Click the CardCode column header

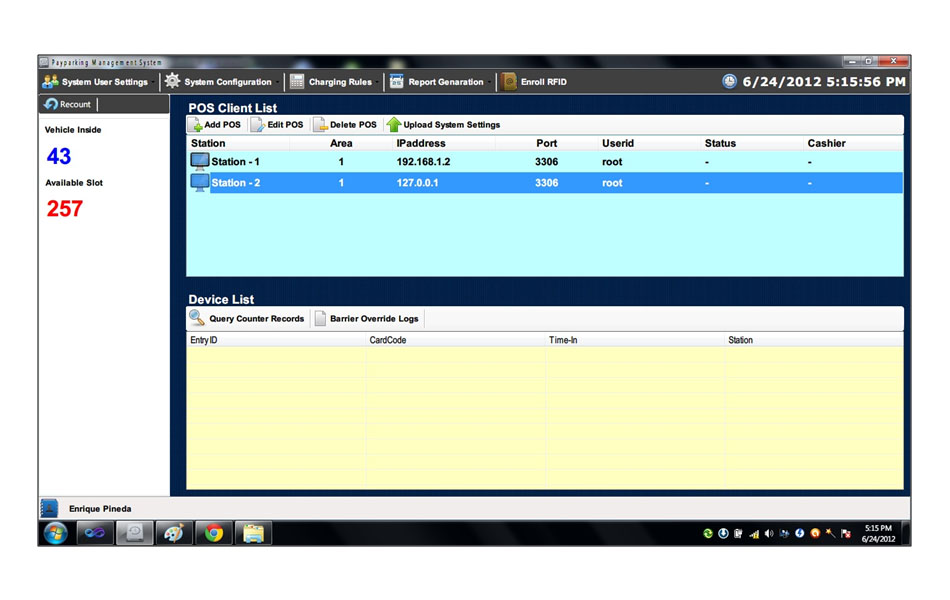tap(388, 341)
